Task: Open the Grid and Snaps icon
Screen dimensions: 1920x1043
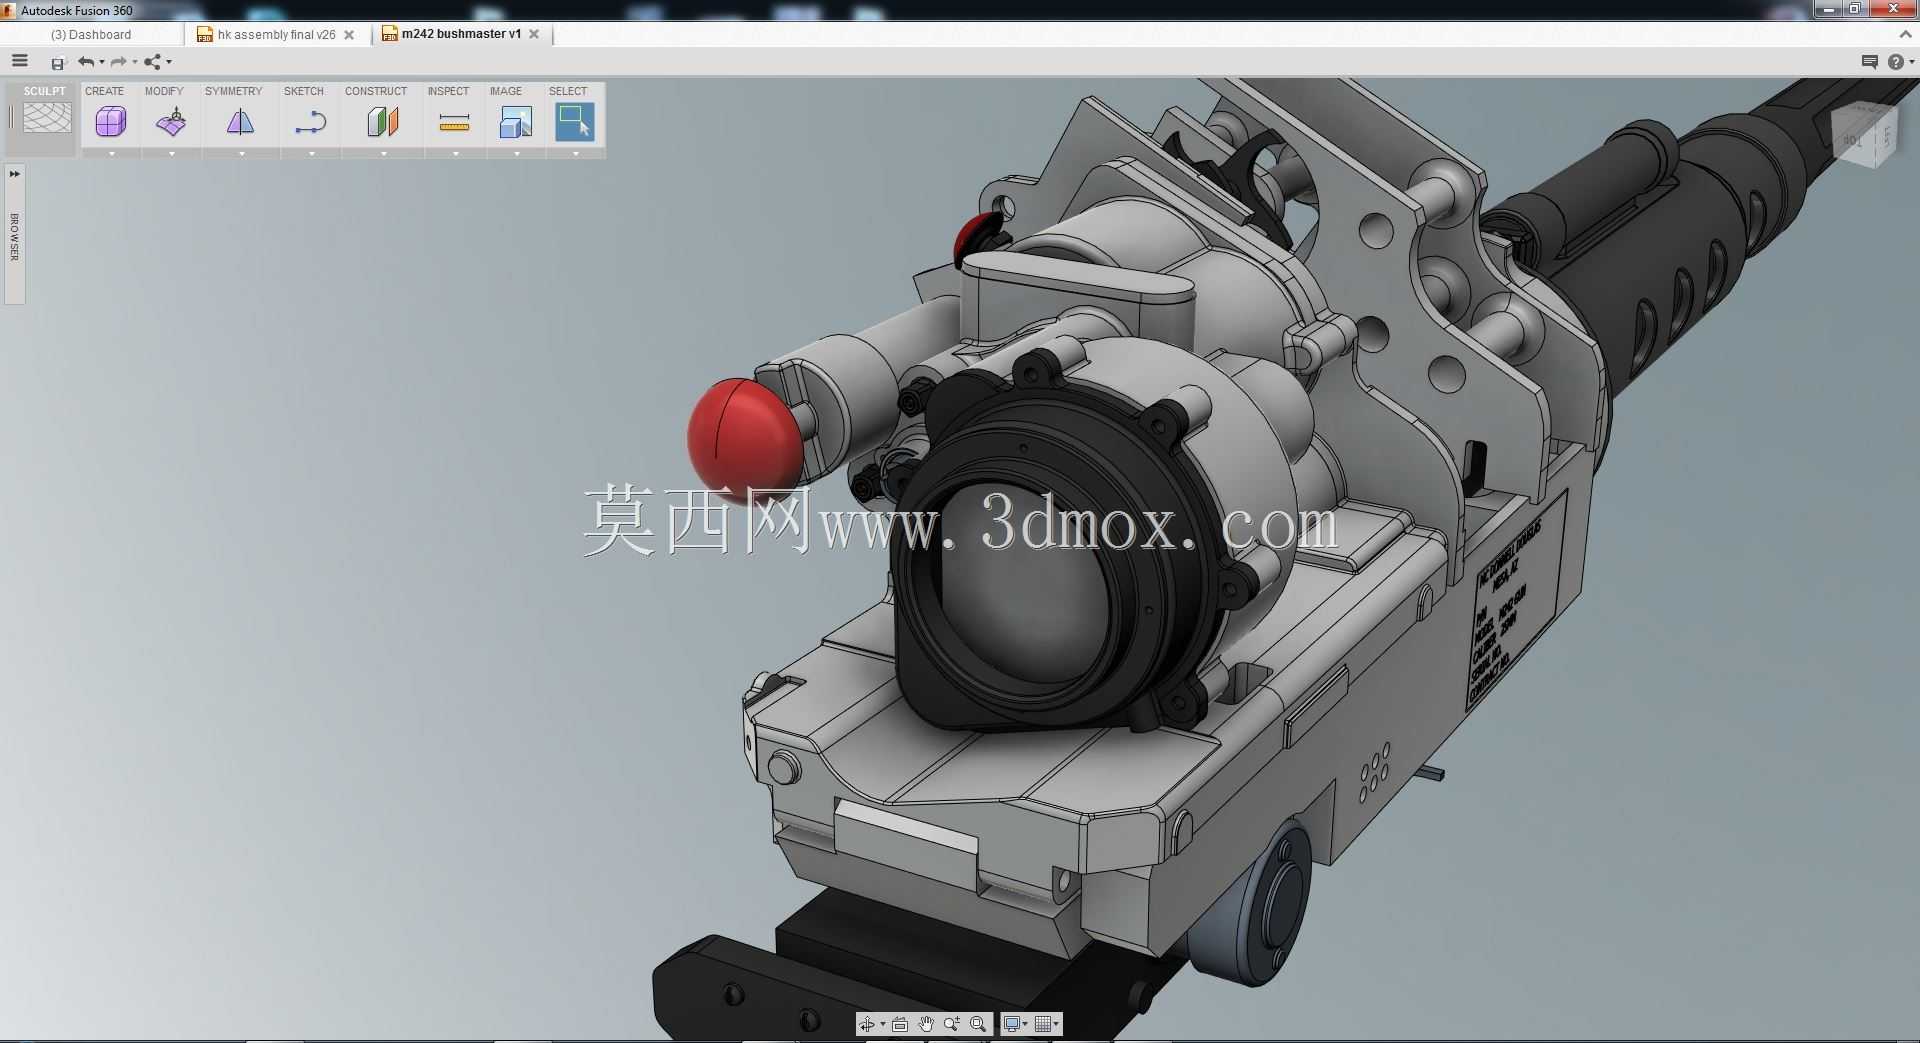Action: click(x=1043, y=1024)
